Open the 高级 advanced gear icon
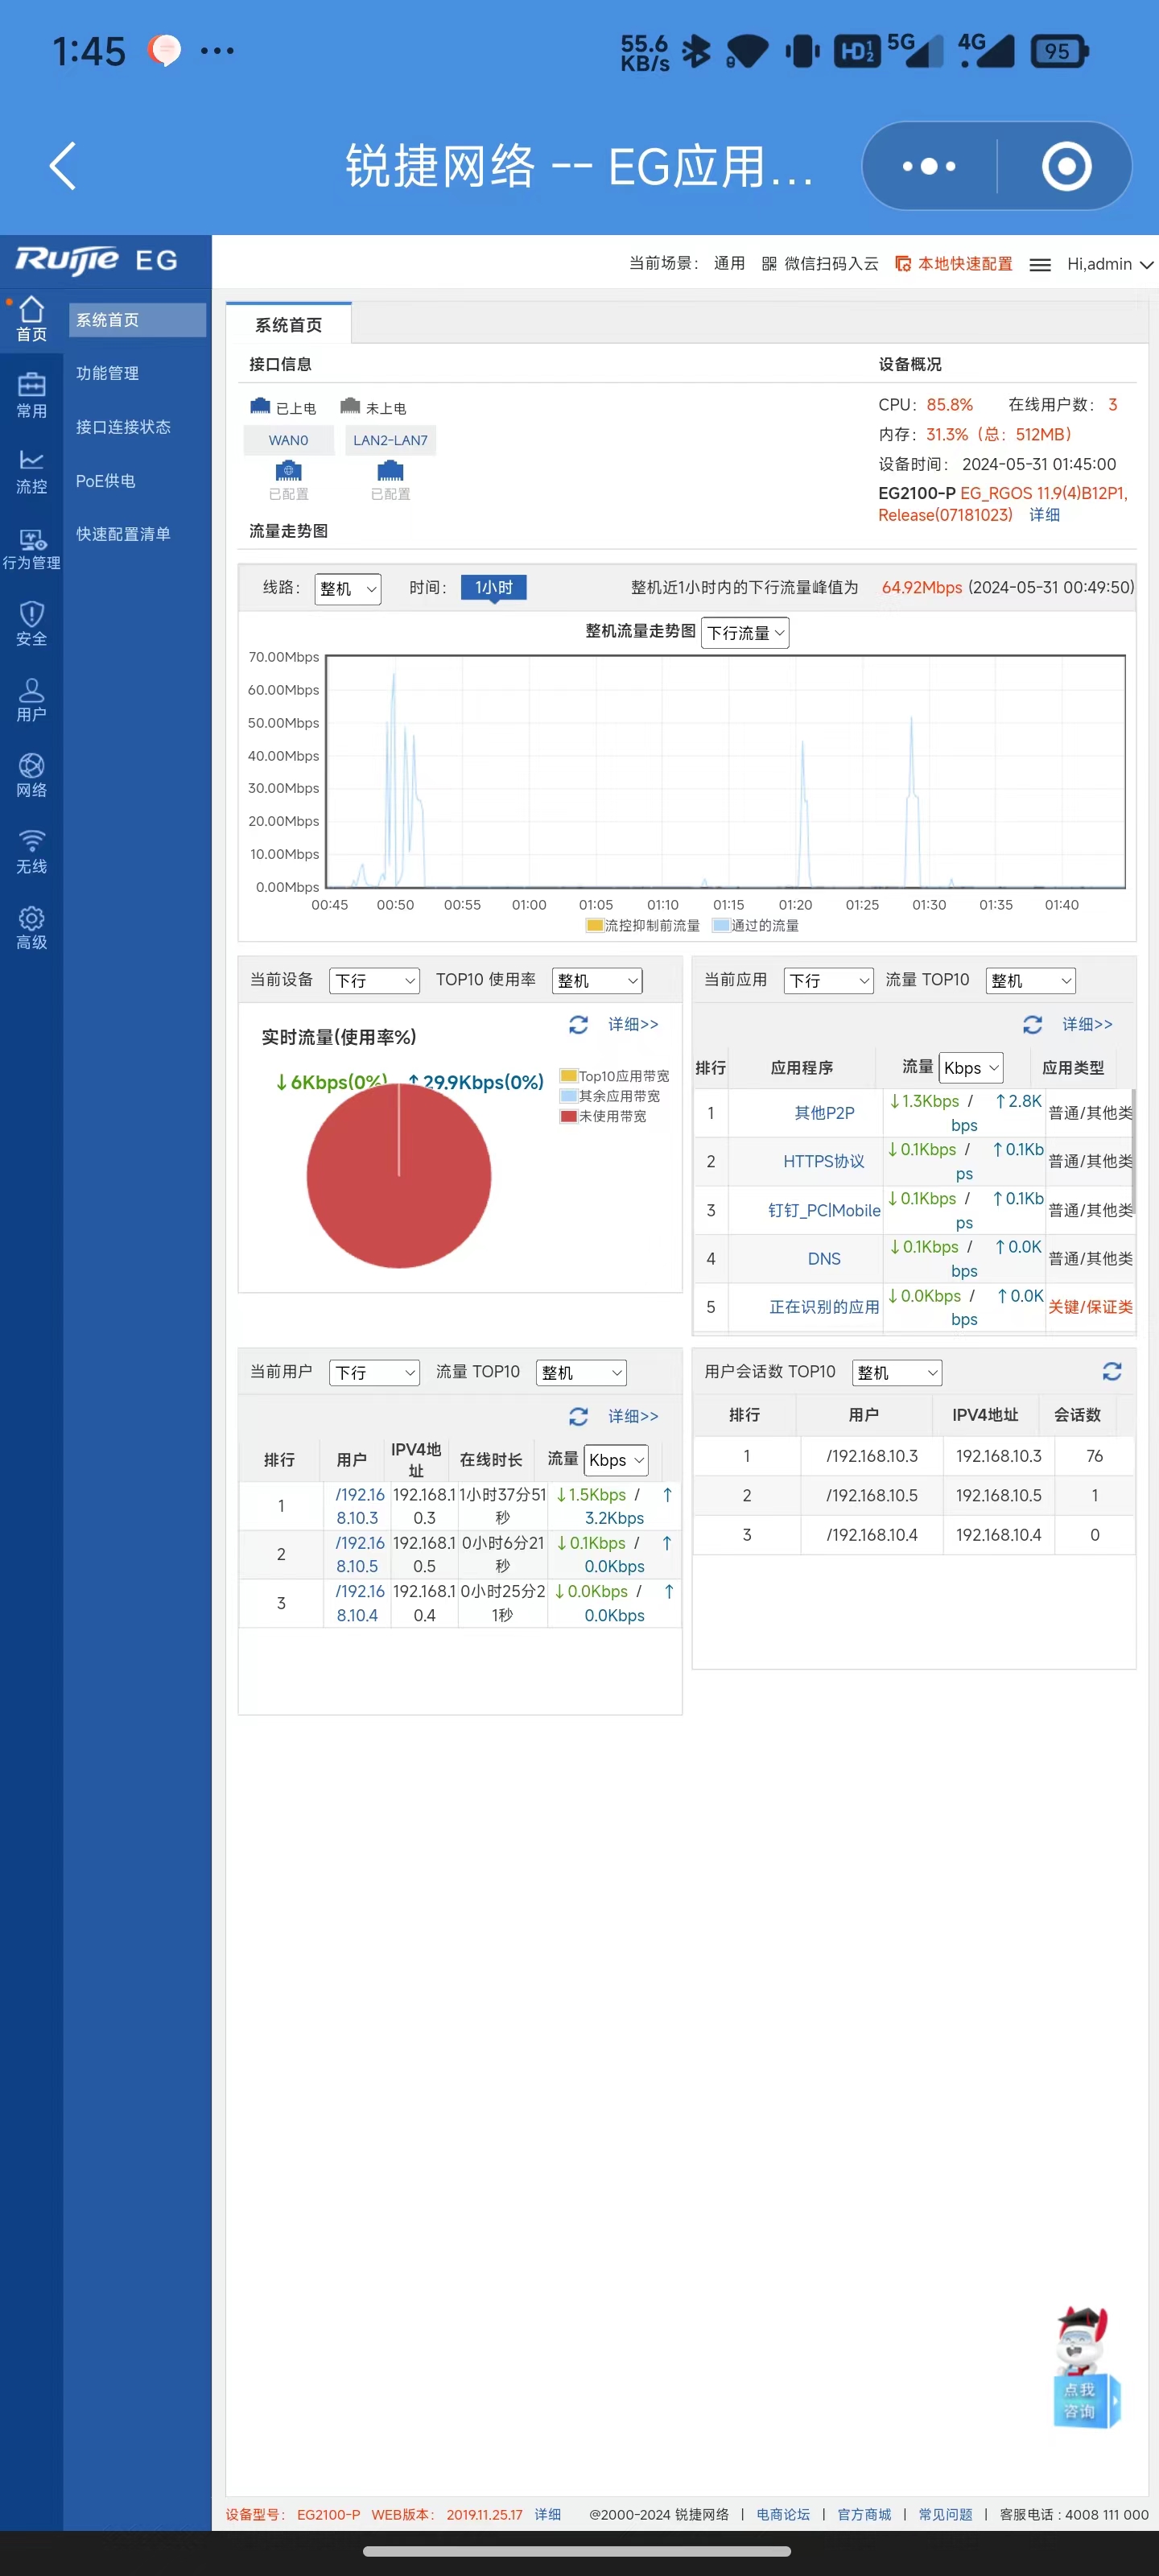Viewport: 1159px width, 2576px height. [x=31, y=927]
